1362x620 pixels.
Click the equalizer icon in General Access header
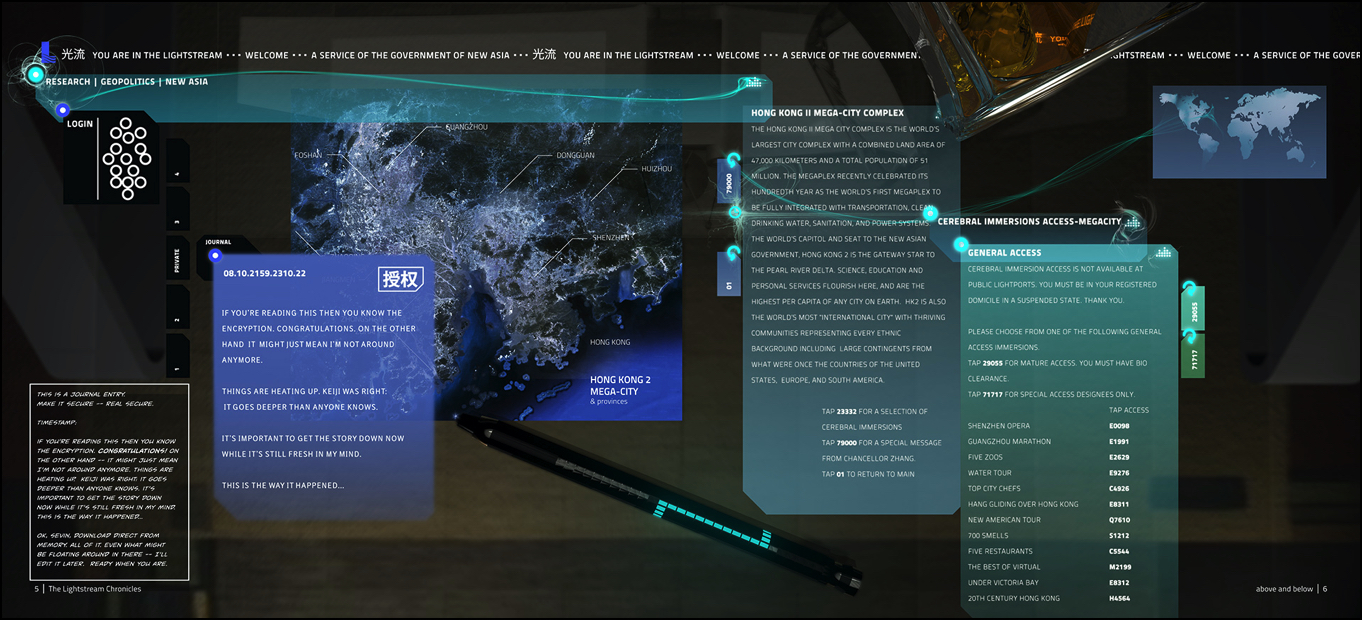[x=1162, y=253]
